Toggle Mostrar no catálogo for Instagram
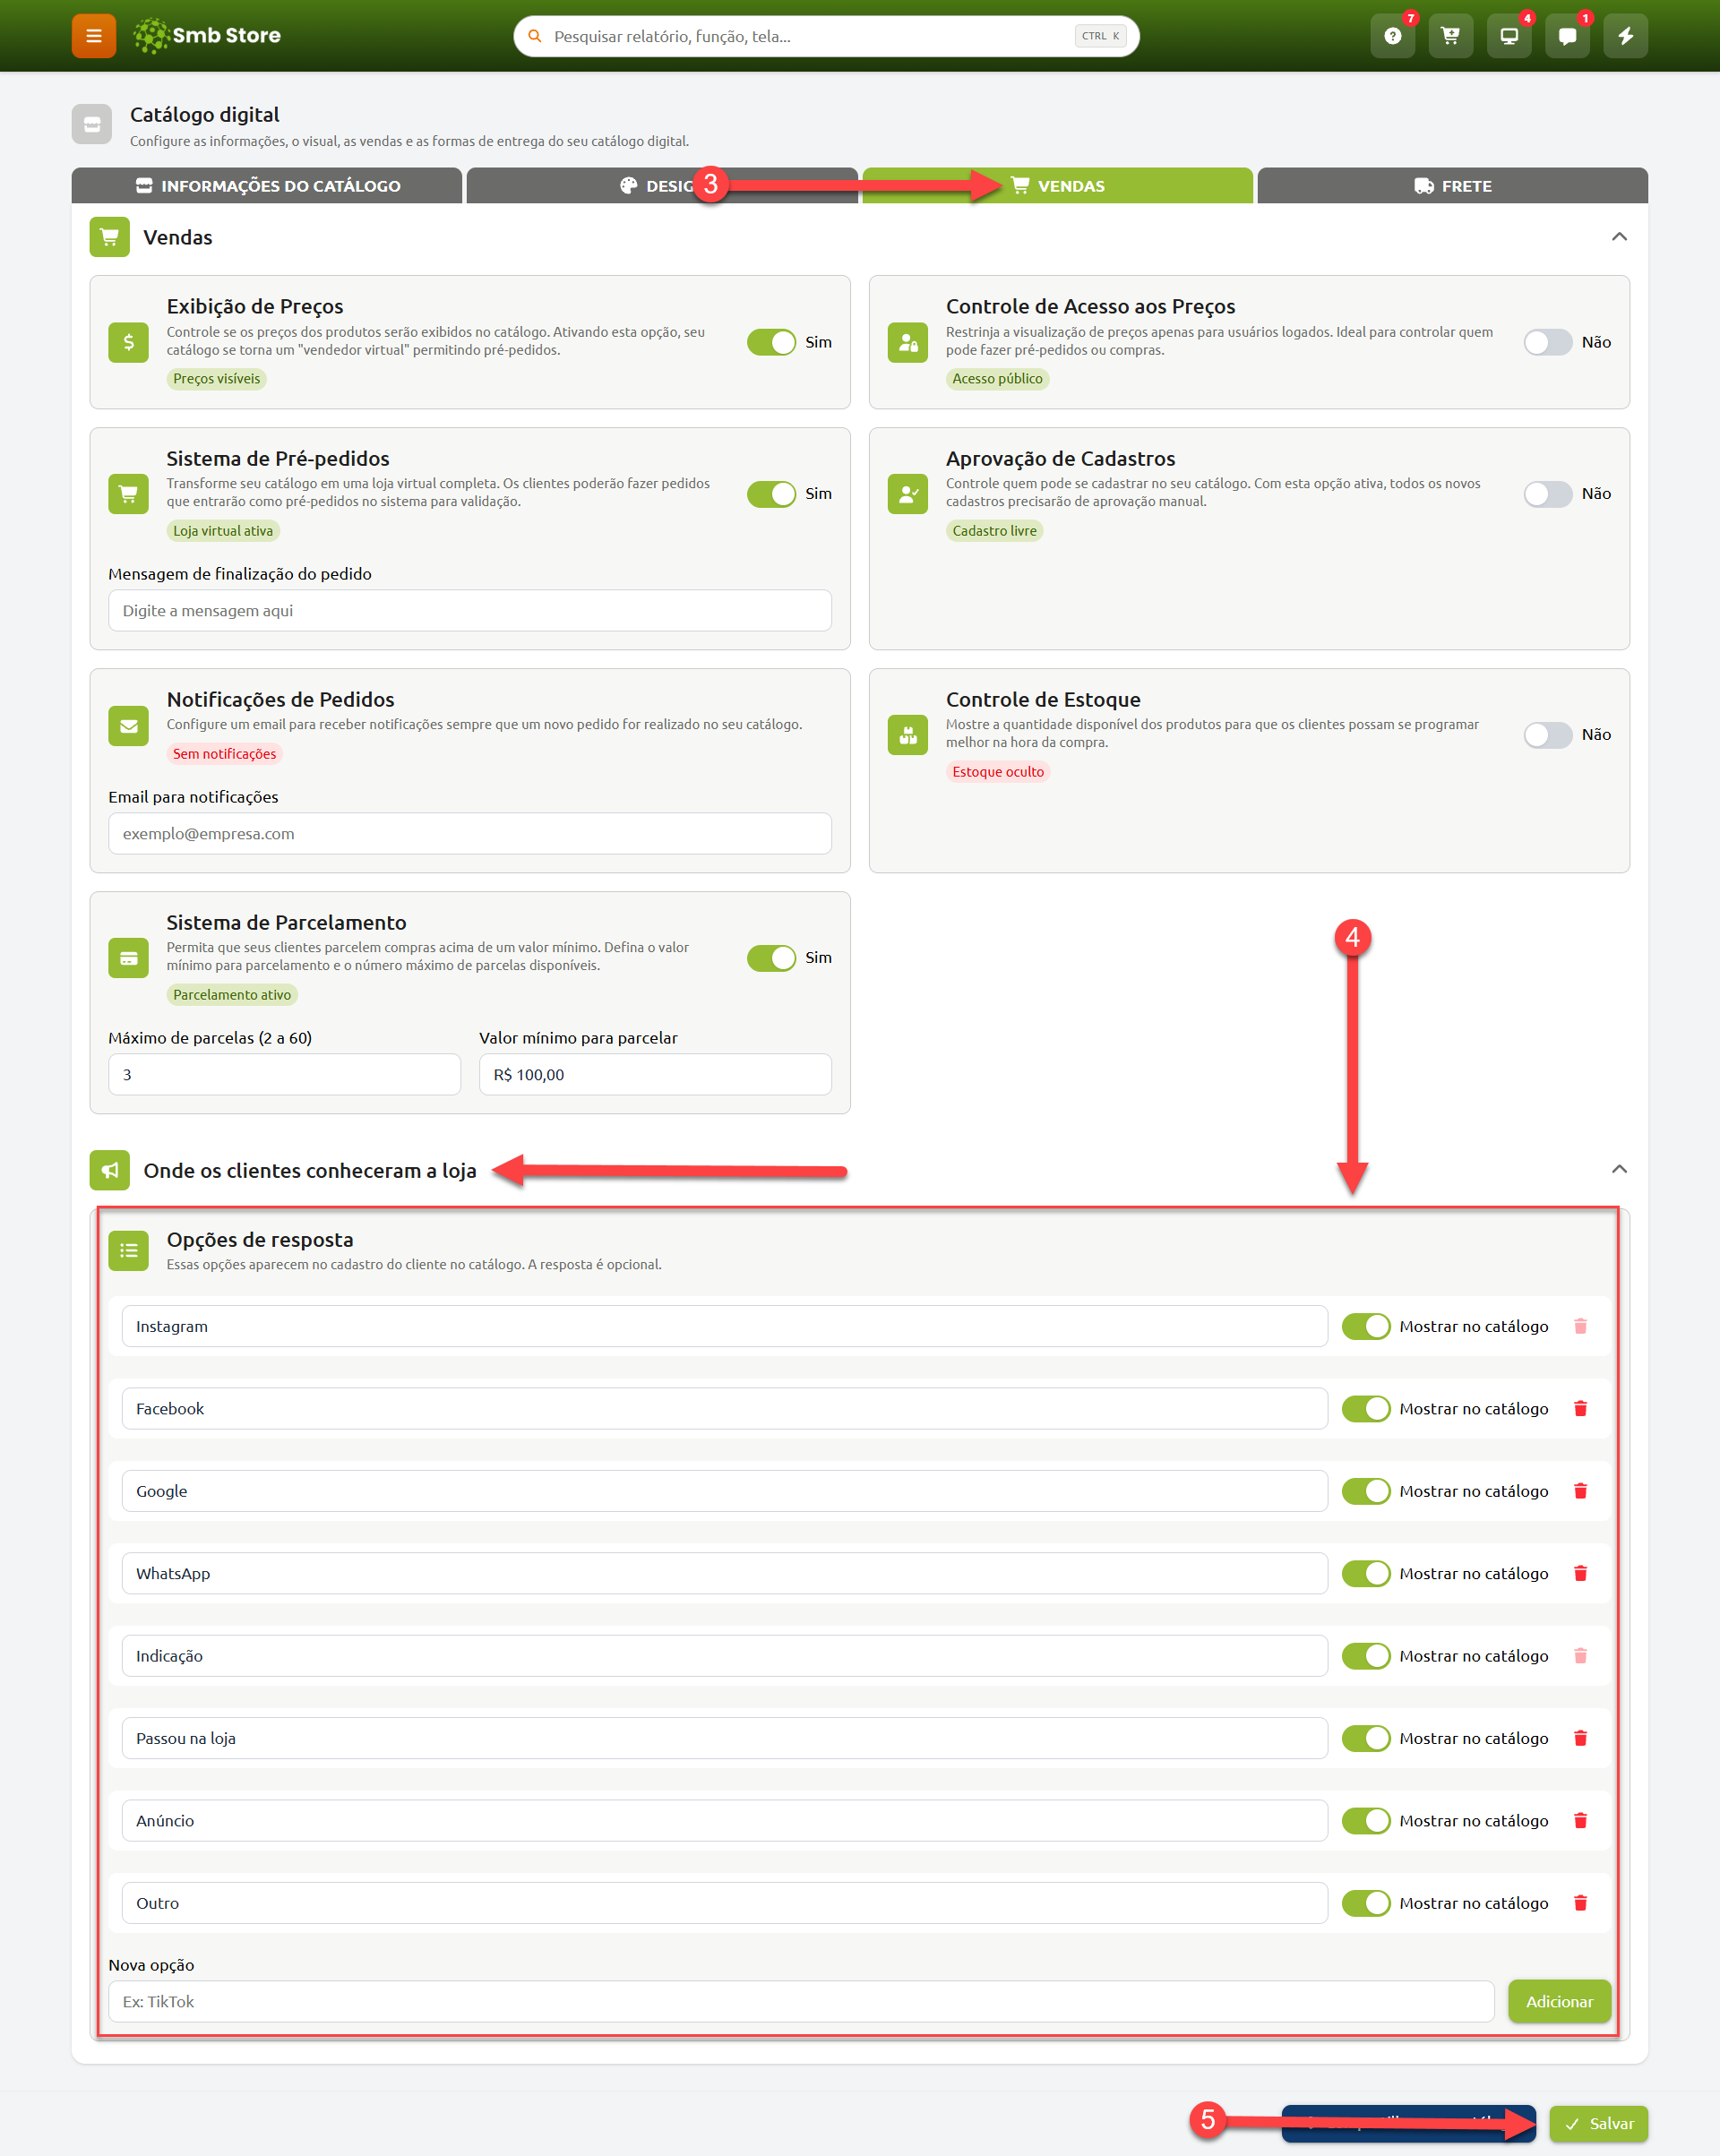This screenshot has width=1720, height=2156. tap(1366, 1327)
